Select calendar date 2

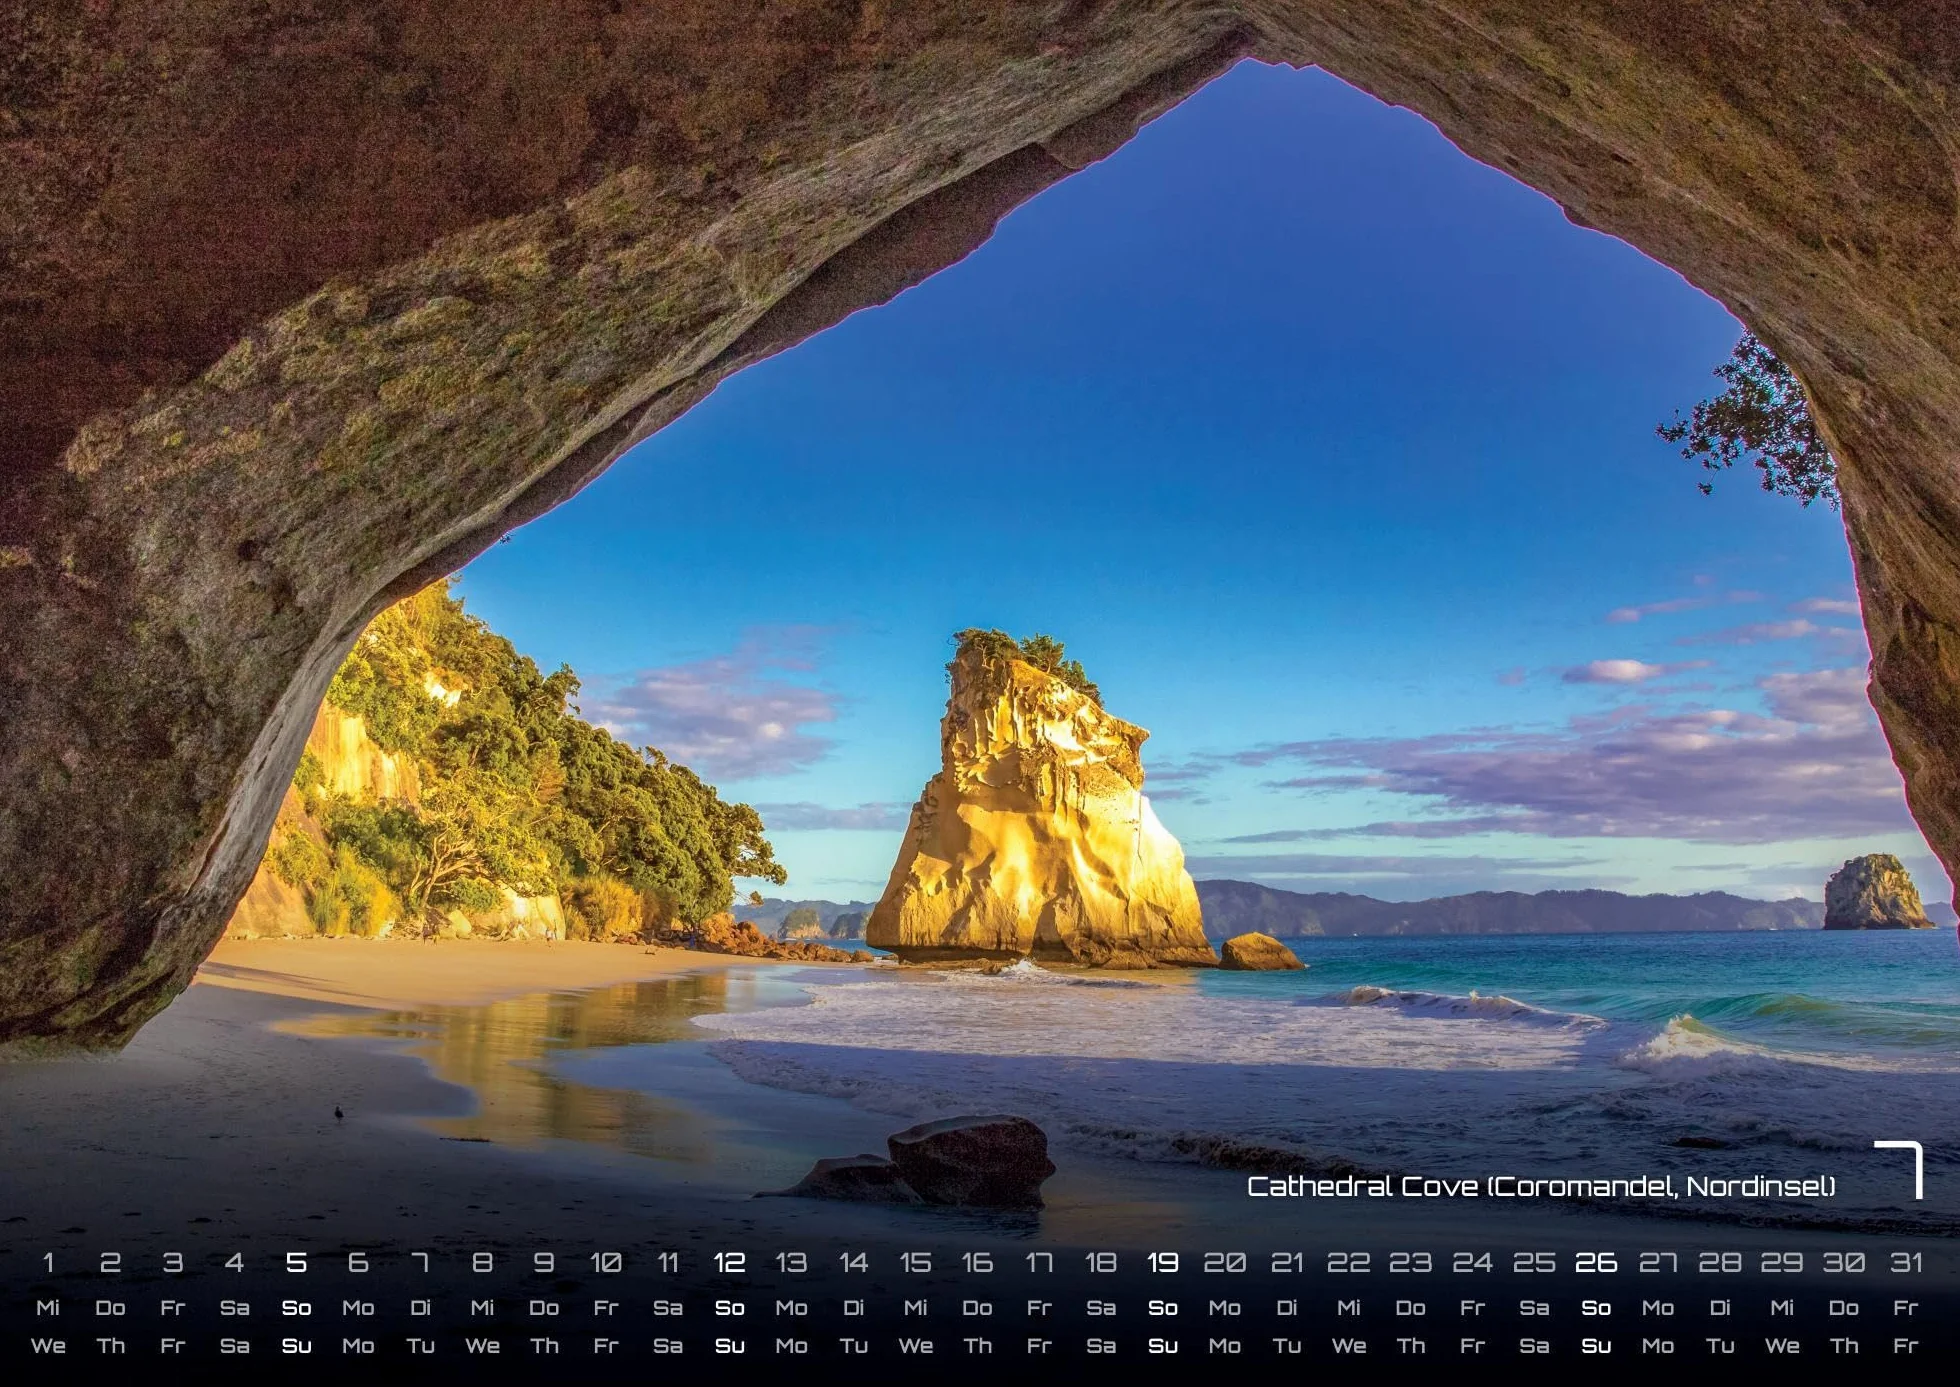point(110,1263)
